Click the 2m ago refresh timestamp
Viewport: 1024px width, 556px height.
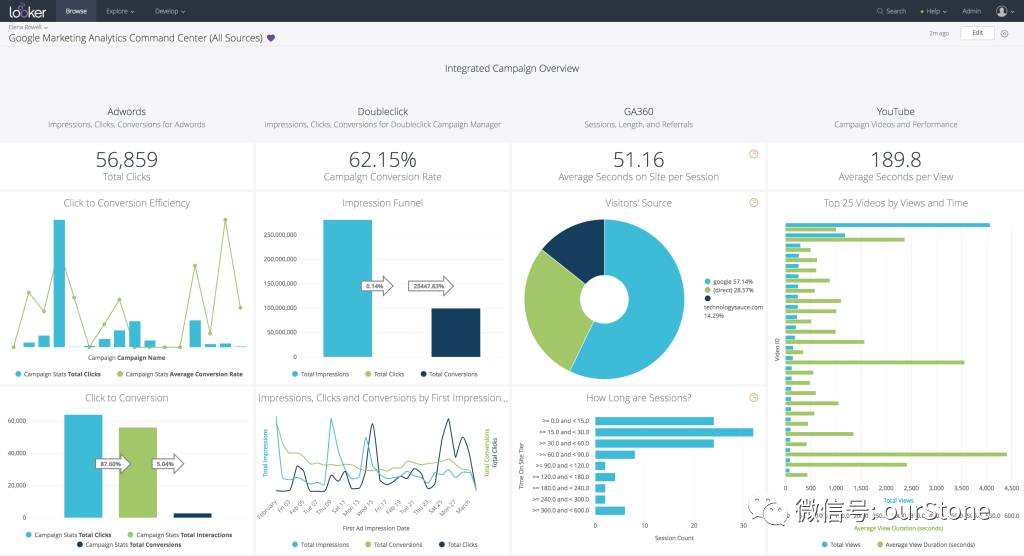pyautogui.click(x=938, y=33)
